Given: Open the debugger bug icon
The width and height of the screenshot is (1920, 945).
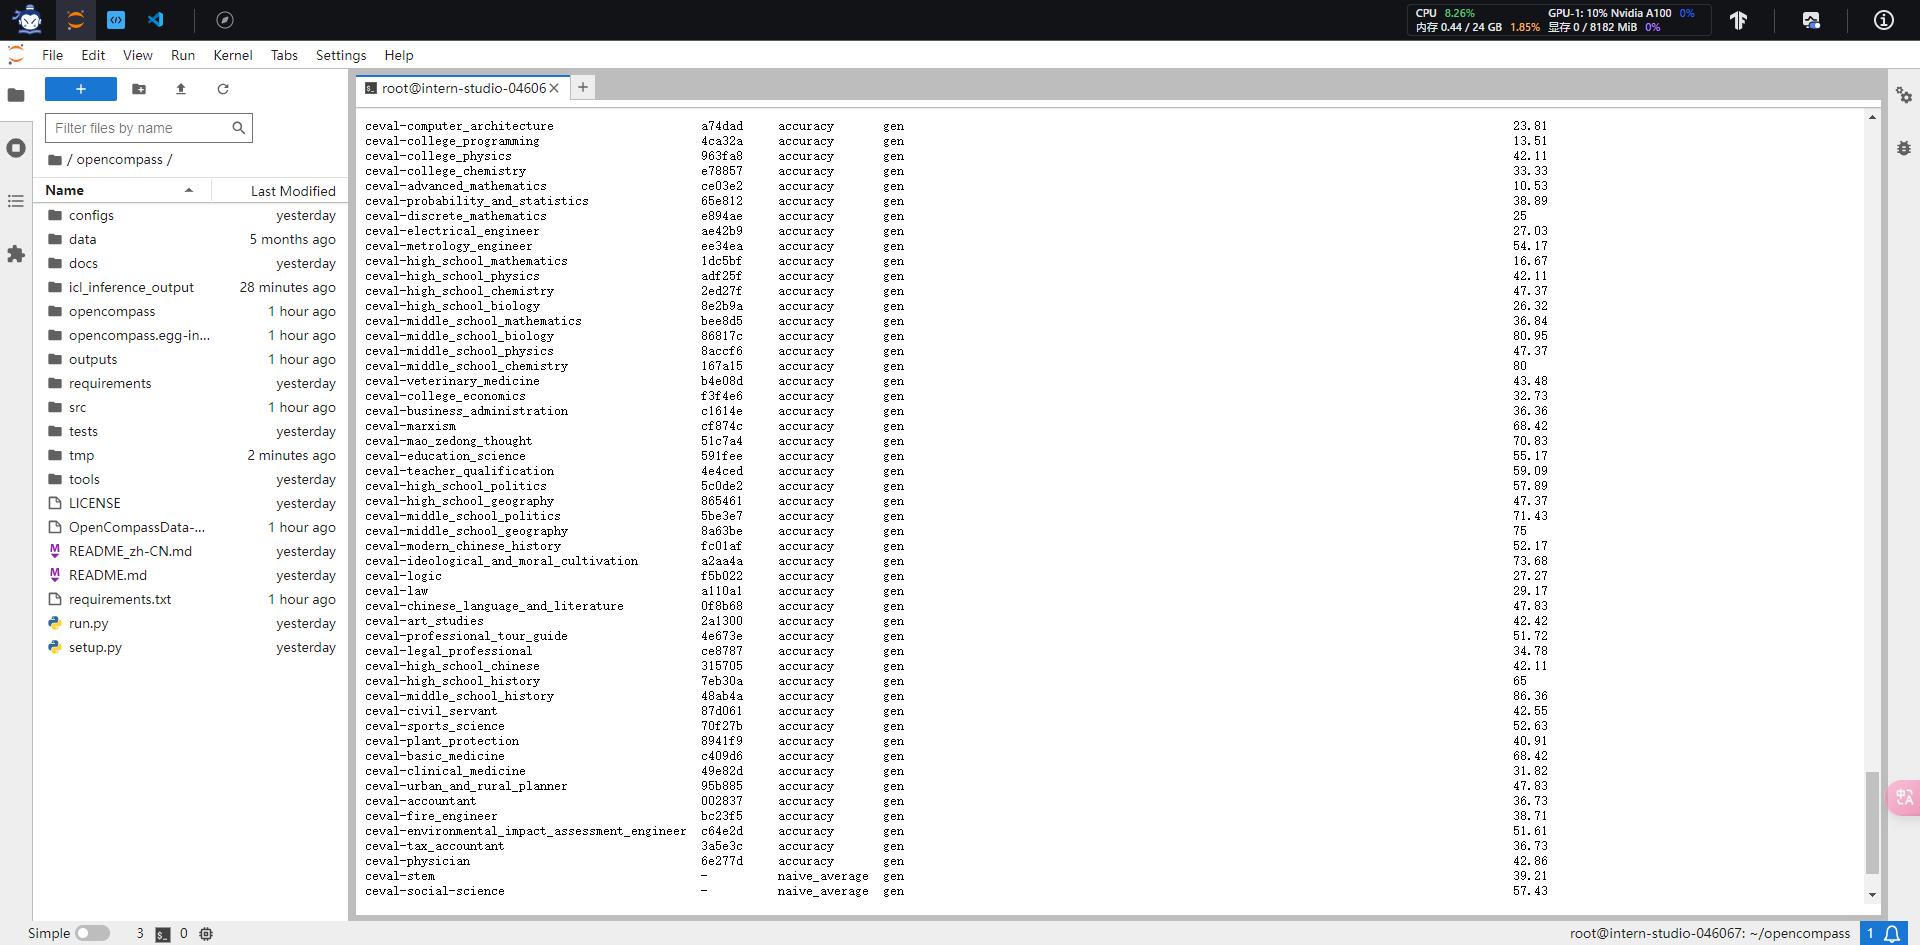Looking at the screenshot, I should 1904,148.
